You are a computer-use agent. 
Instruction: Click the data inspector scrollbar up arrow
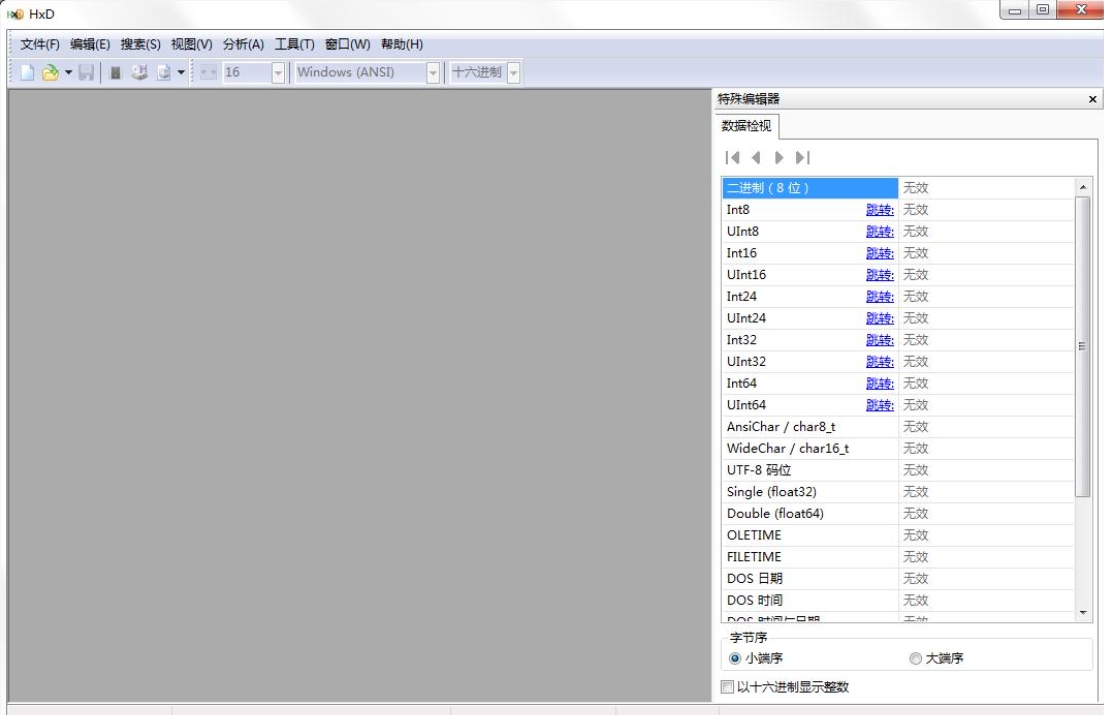tap(1083, 186)
